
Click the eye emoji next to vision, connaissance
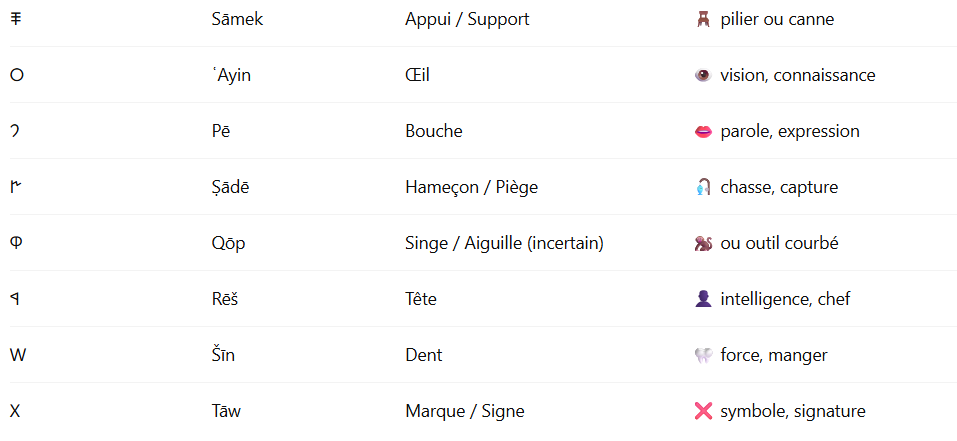click(703, 76)
